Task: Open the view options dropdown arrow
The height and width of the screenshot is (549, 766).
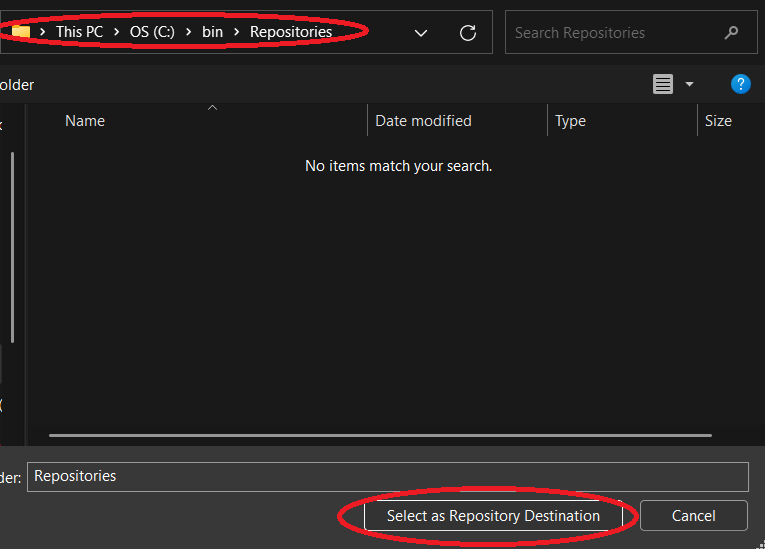Action: click(689, 85)
